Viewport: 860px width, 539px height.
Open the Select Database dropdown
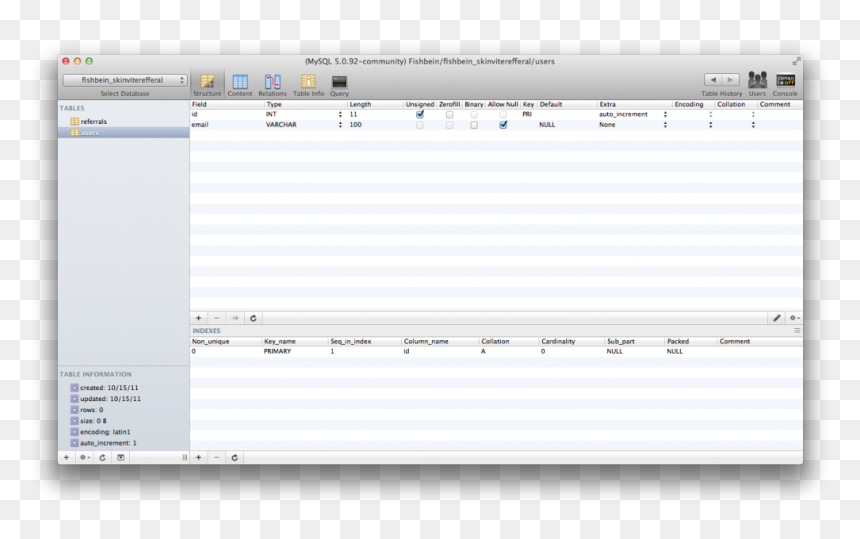[x=125, y=80]
